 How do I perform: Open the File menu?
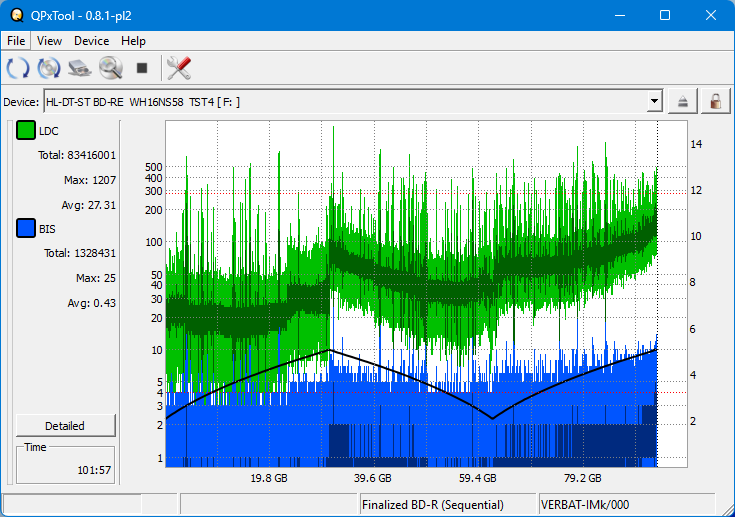16,41
